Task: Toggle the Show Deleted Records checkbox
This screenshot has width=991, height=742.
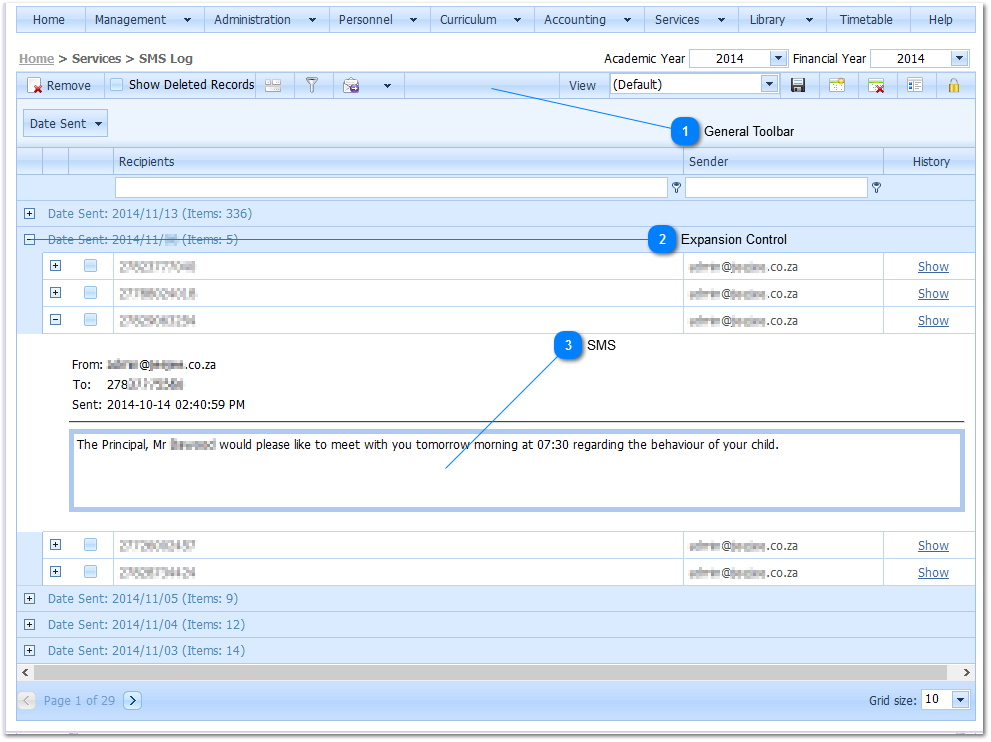Action: 116,85
